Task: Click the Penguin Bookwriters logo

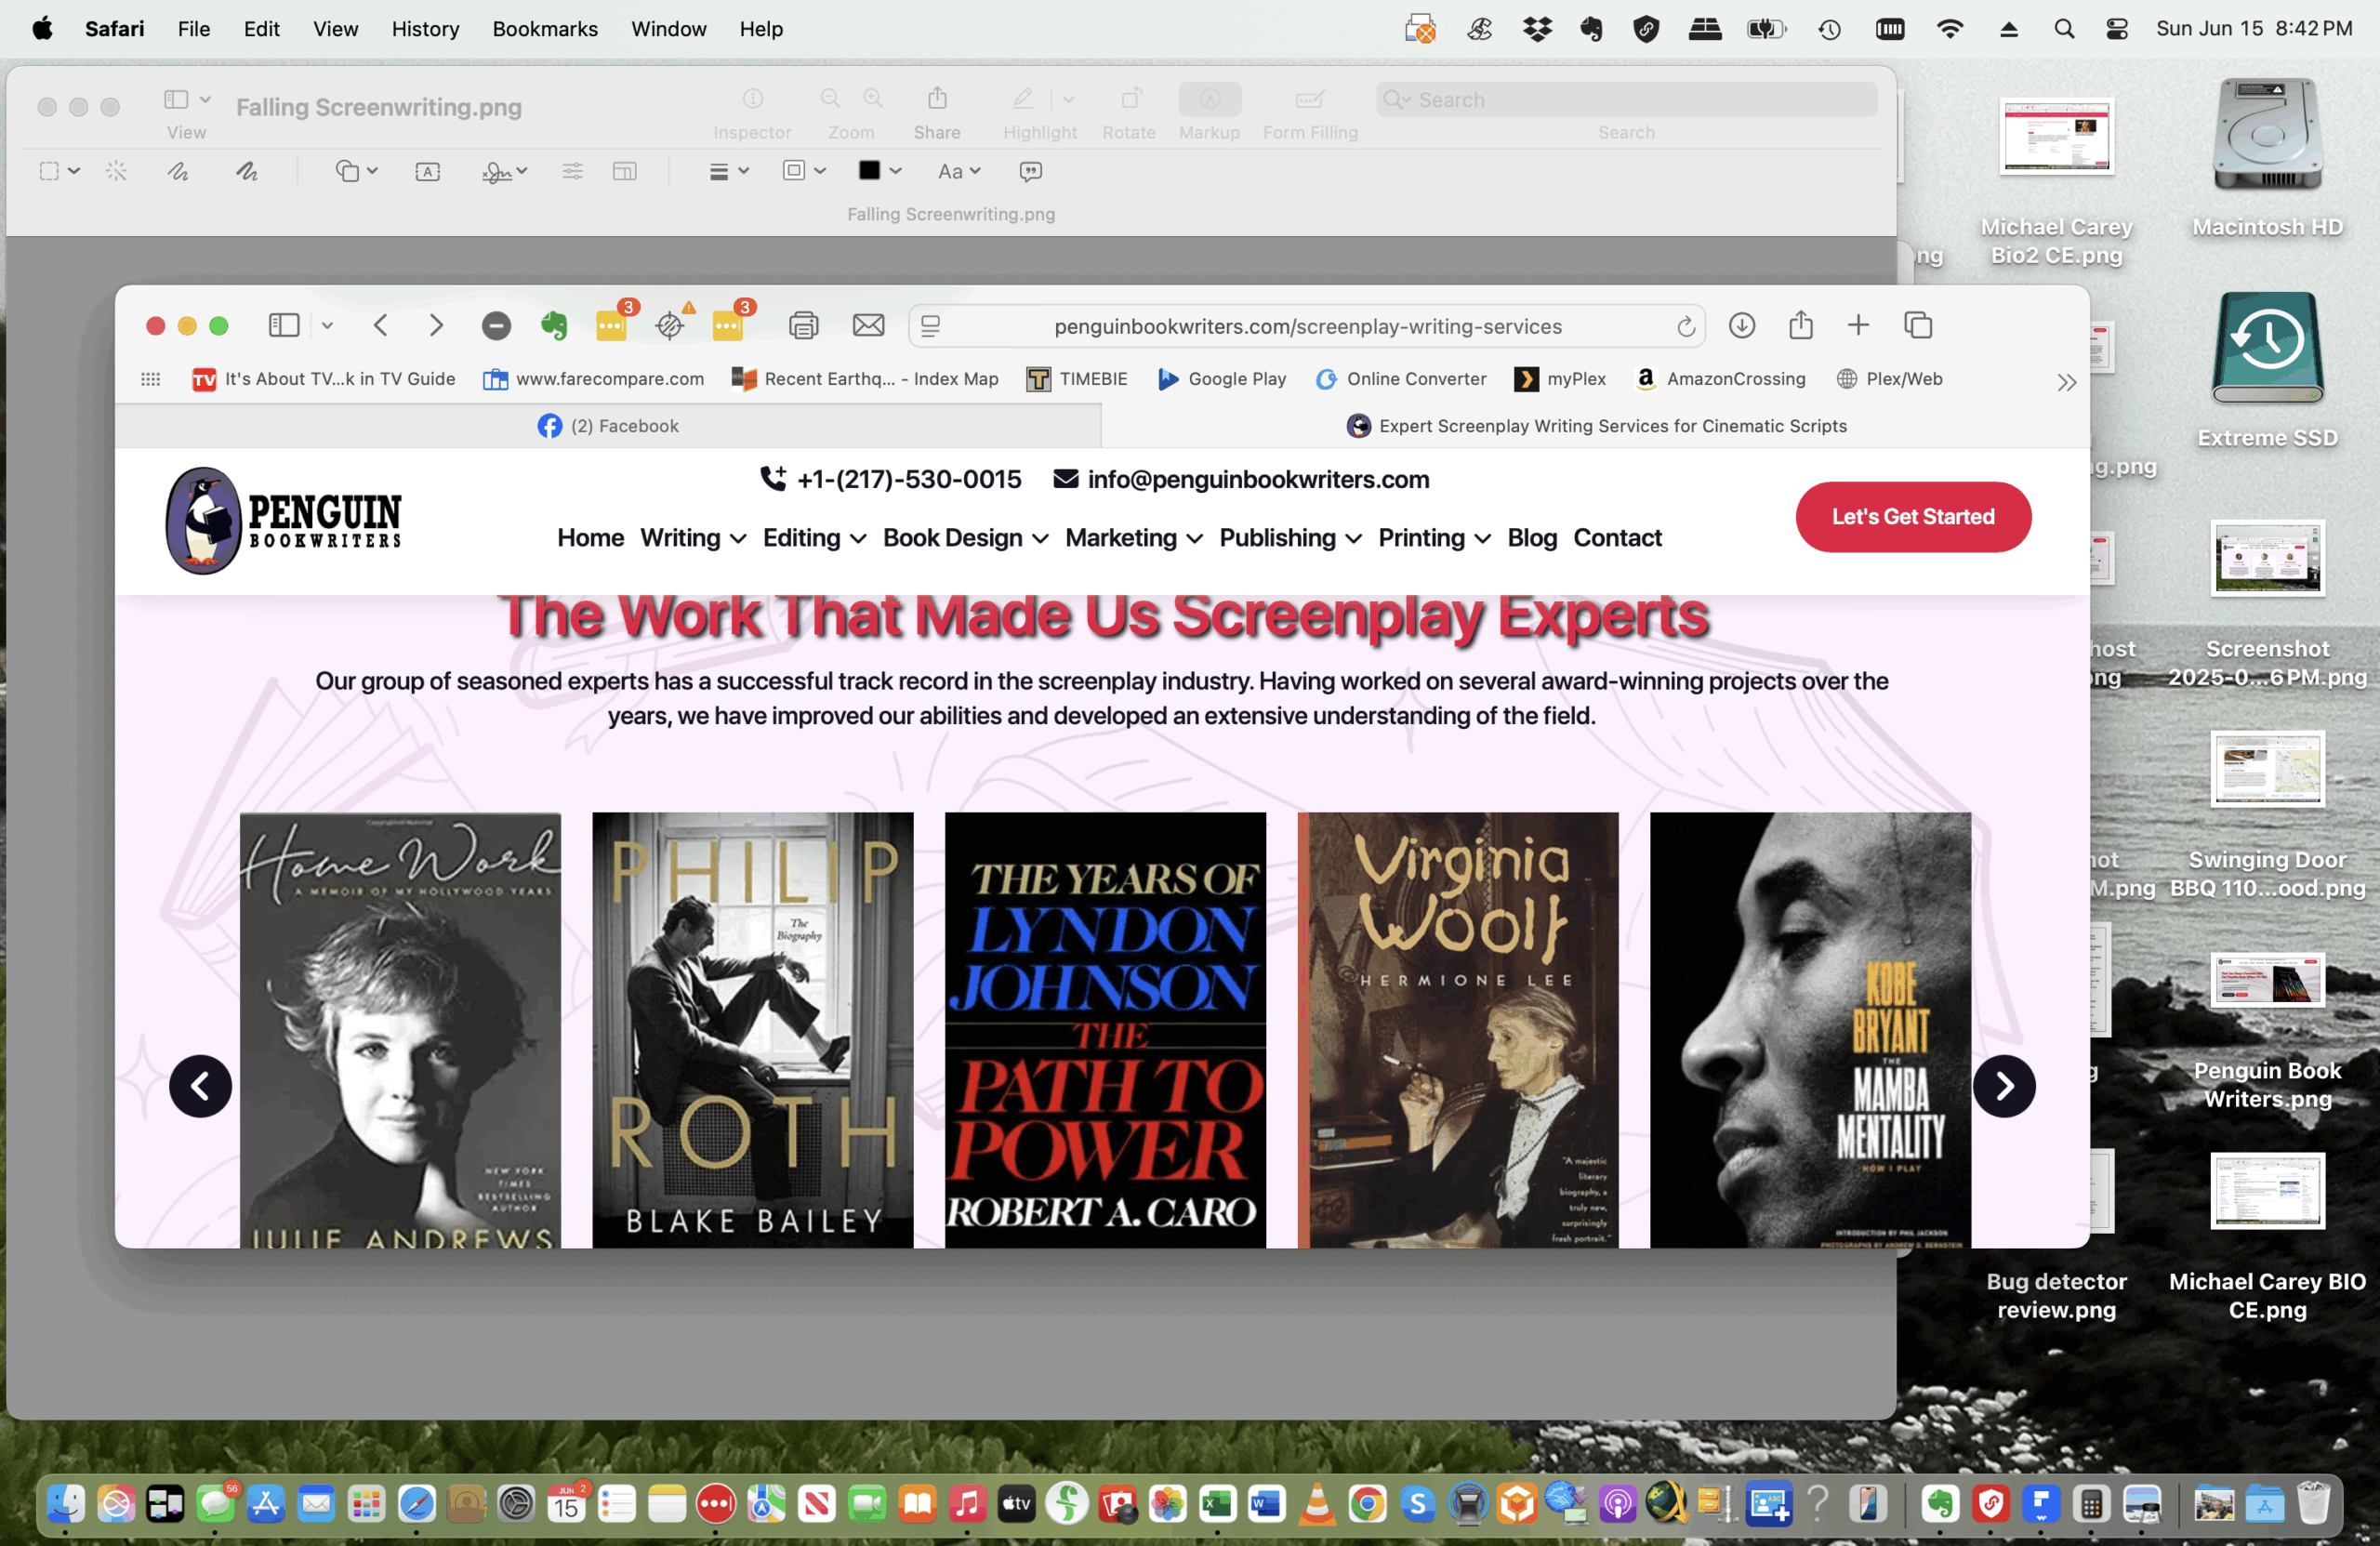Action: pyautogui.click(x=283, y=520)
